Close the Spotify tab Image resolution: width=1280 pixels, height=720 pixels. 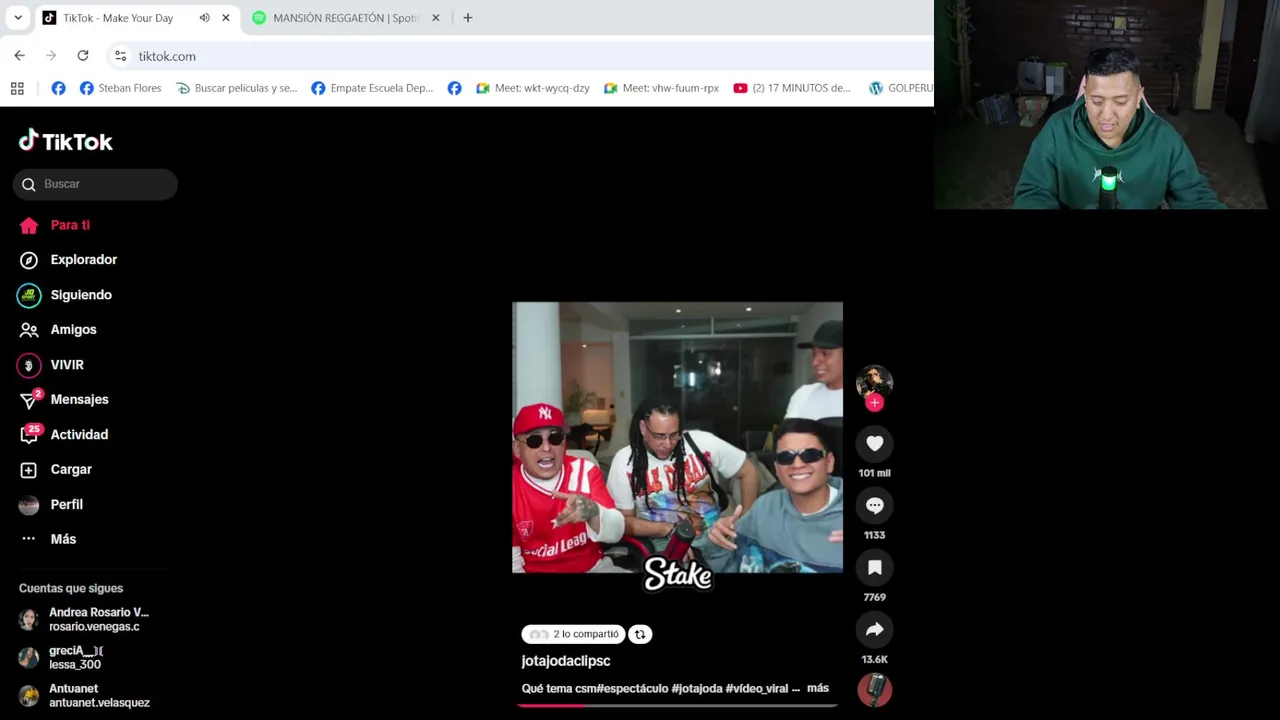435,18
